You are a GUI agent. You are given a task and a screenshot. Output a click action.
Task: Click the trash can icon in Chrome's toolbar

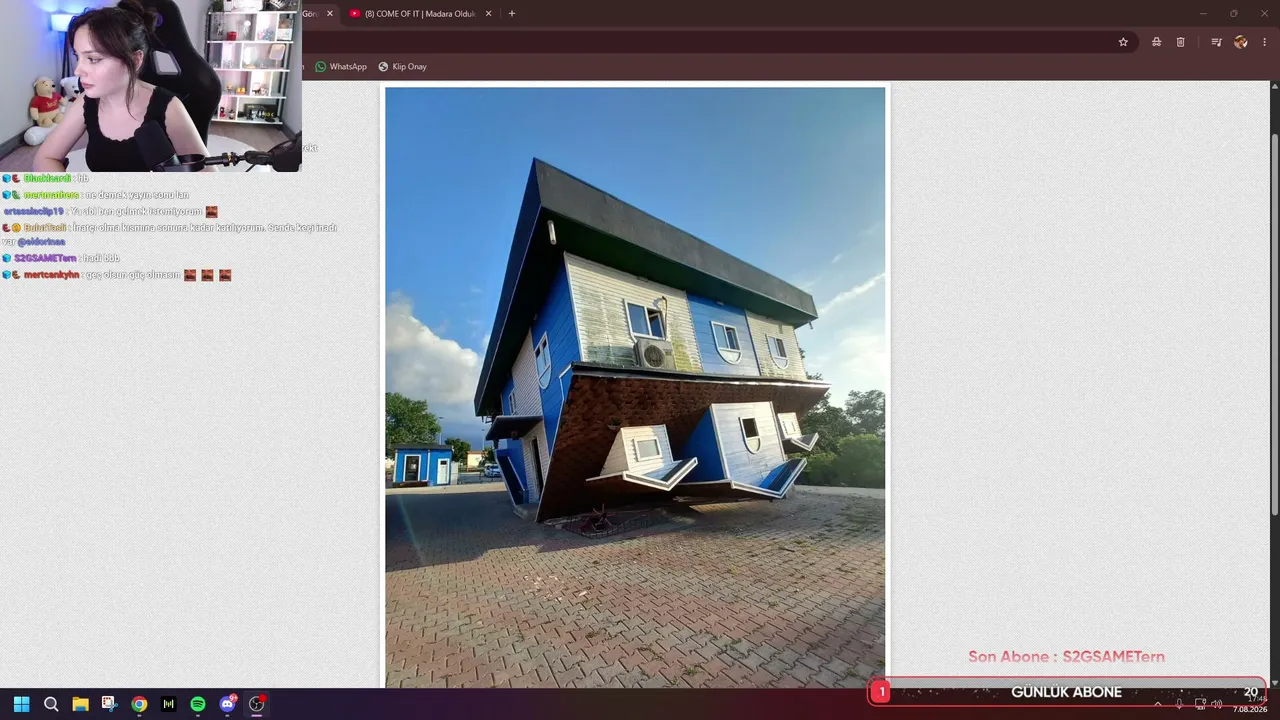(x=1180, y=42)
